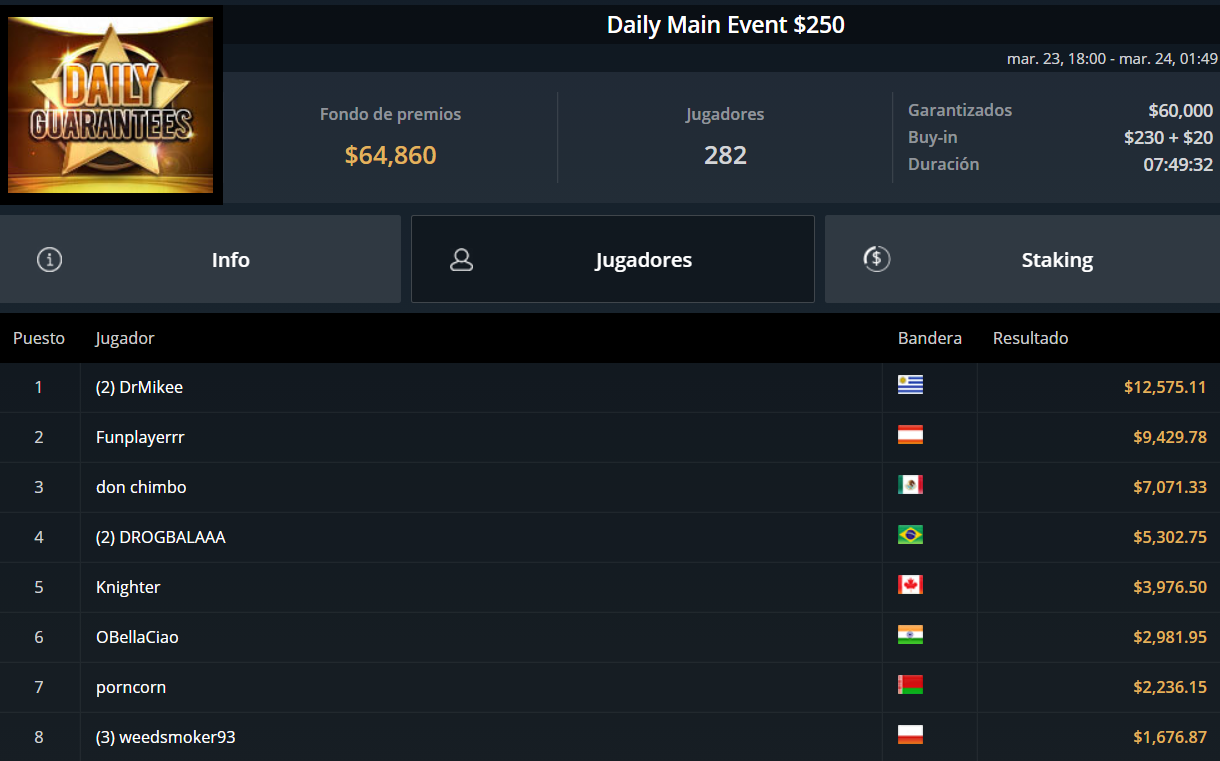Click the Daily Guarantees thumbnail
Viewport: 1220px width, 761px height.
(x=110, y=104)
